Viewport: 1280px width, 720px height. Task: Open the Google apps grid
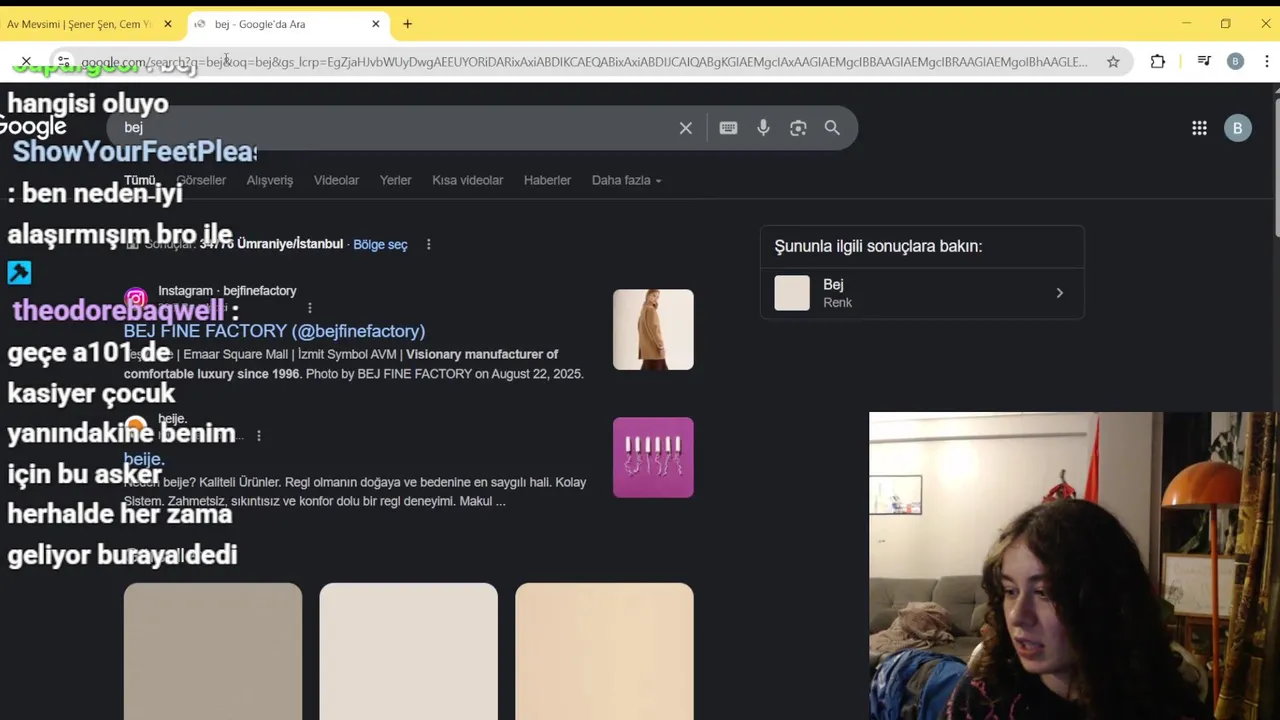[x=1199, y=128]
